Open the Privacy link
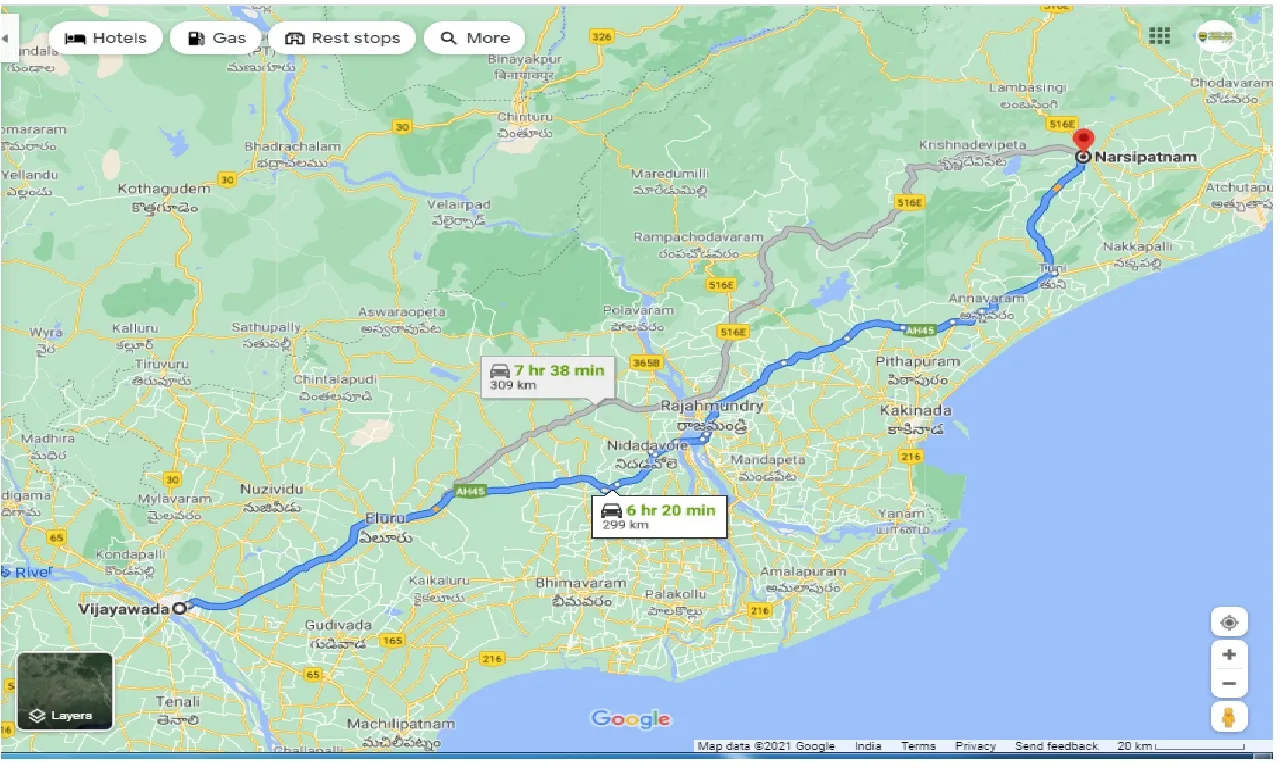The width and height of the screenshot is (1280, 768). [975, 746]
